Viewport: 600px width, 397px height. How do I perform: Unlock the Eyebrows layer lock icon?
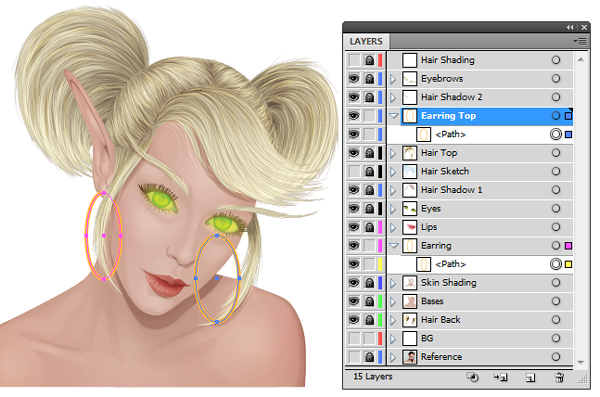pos(369,79)
